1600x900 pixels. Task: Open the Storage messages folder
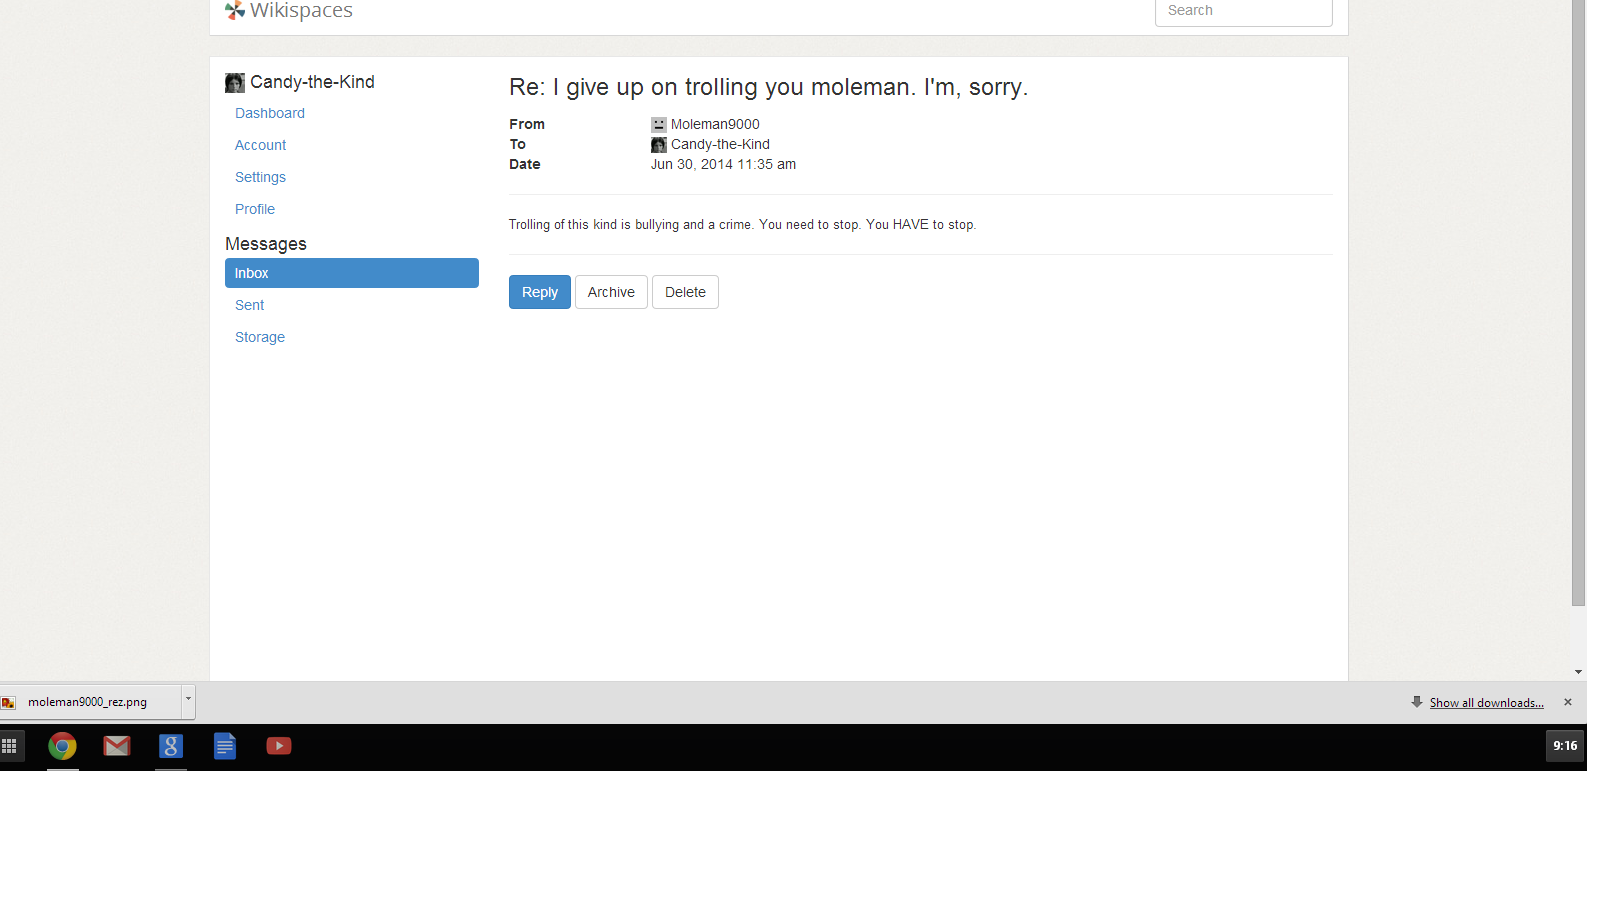260,337
